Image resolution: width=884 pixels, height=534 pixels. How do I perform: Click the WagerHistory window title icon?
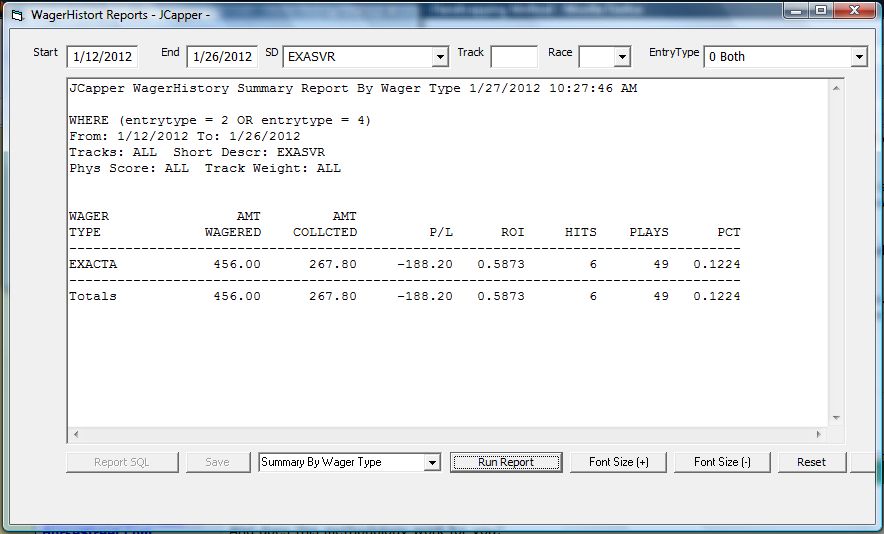click(x=17, y=16)
